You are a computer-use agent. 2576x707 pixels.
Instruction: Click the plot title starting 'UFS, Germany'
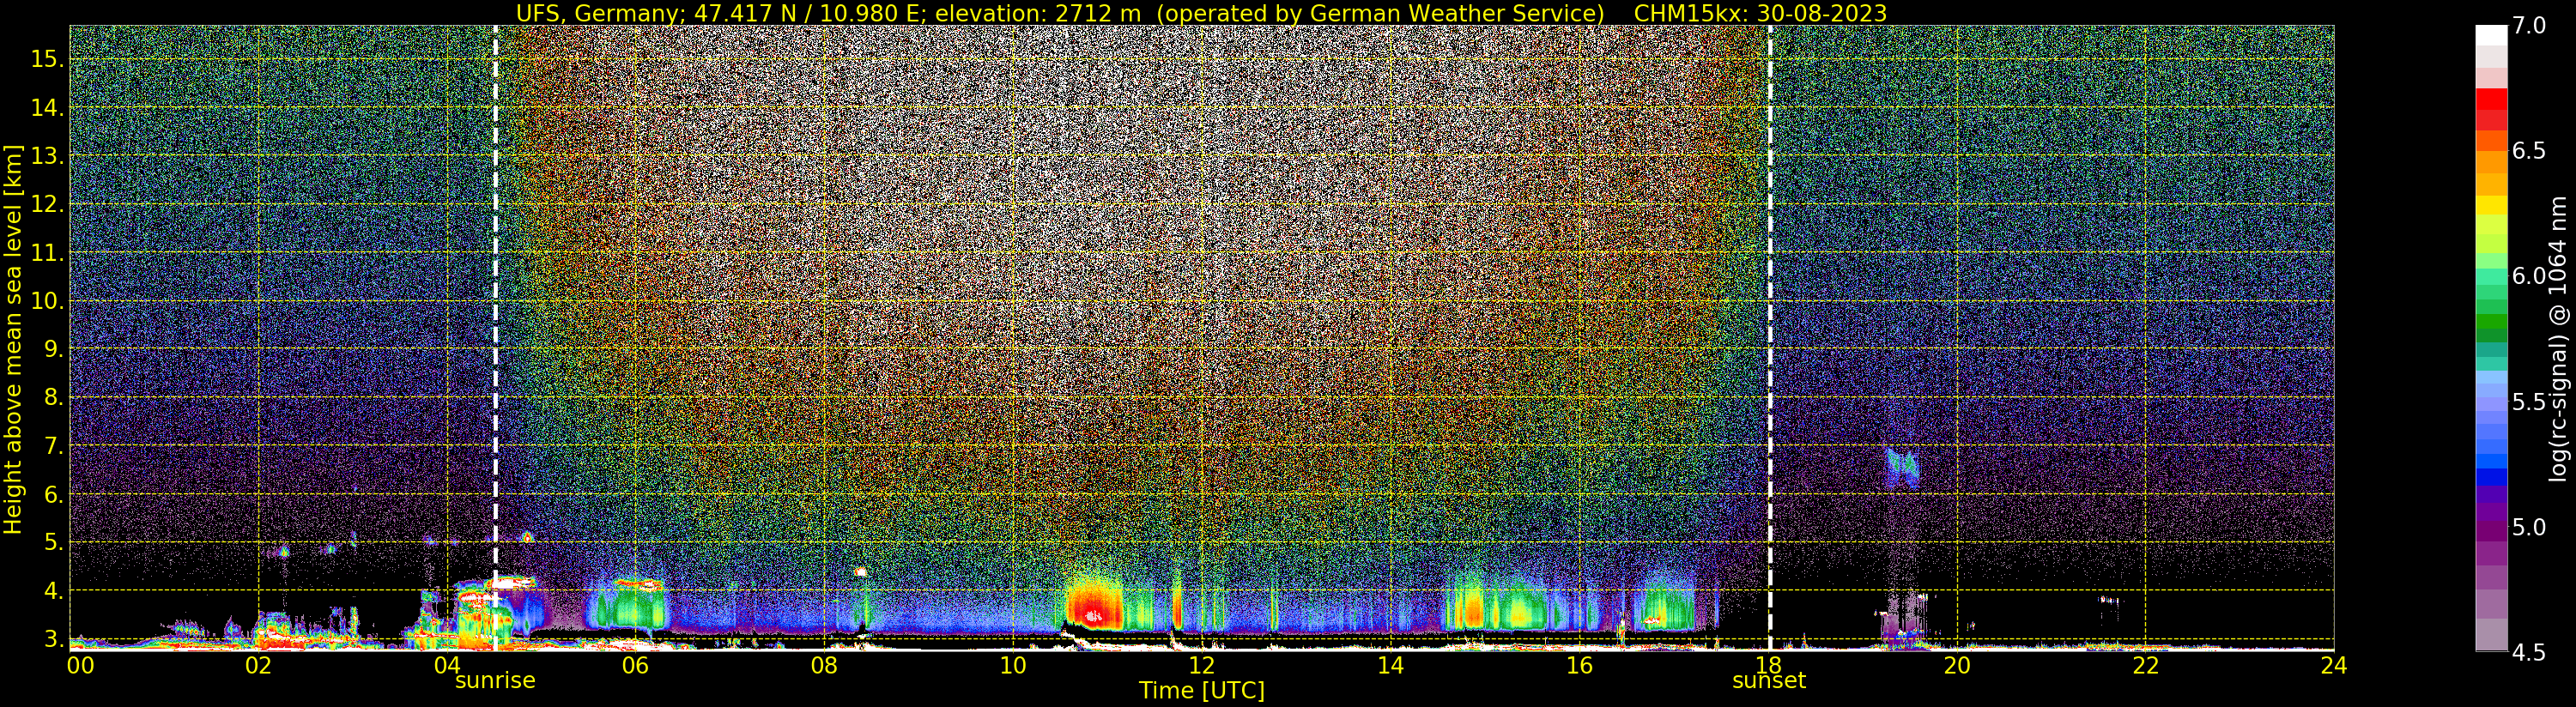click(x=1201, y=13)
